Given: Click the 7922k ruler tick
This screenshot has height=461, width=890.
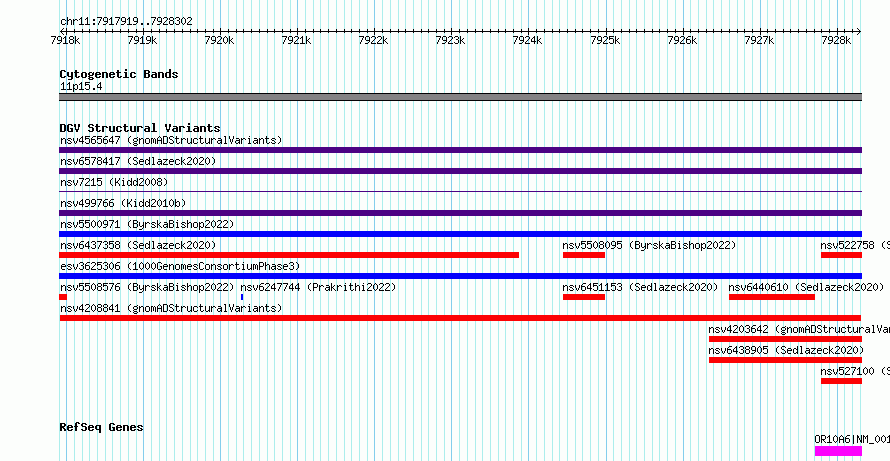Looking at the screenshot, I should (374, 40).
